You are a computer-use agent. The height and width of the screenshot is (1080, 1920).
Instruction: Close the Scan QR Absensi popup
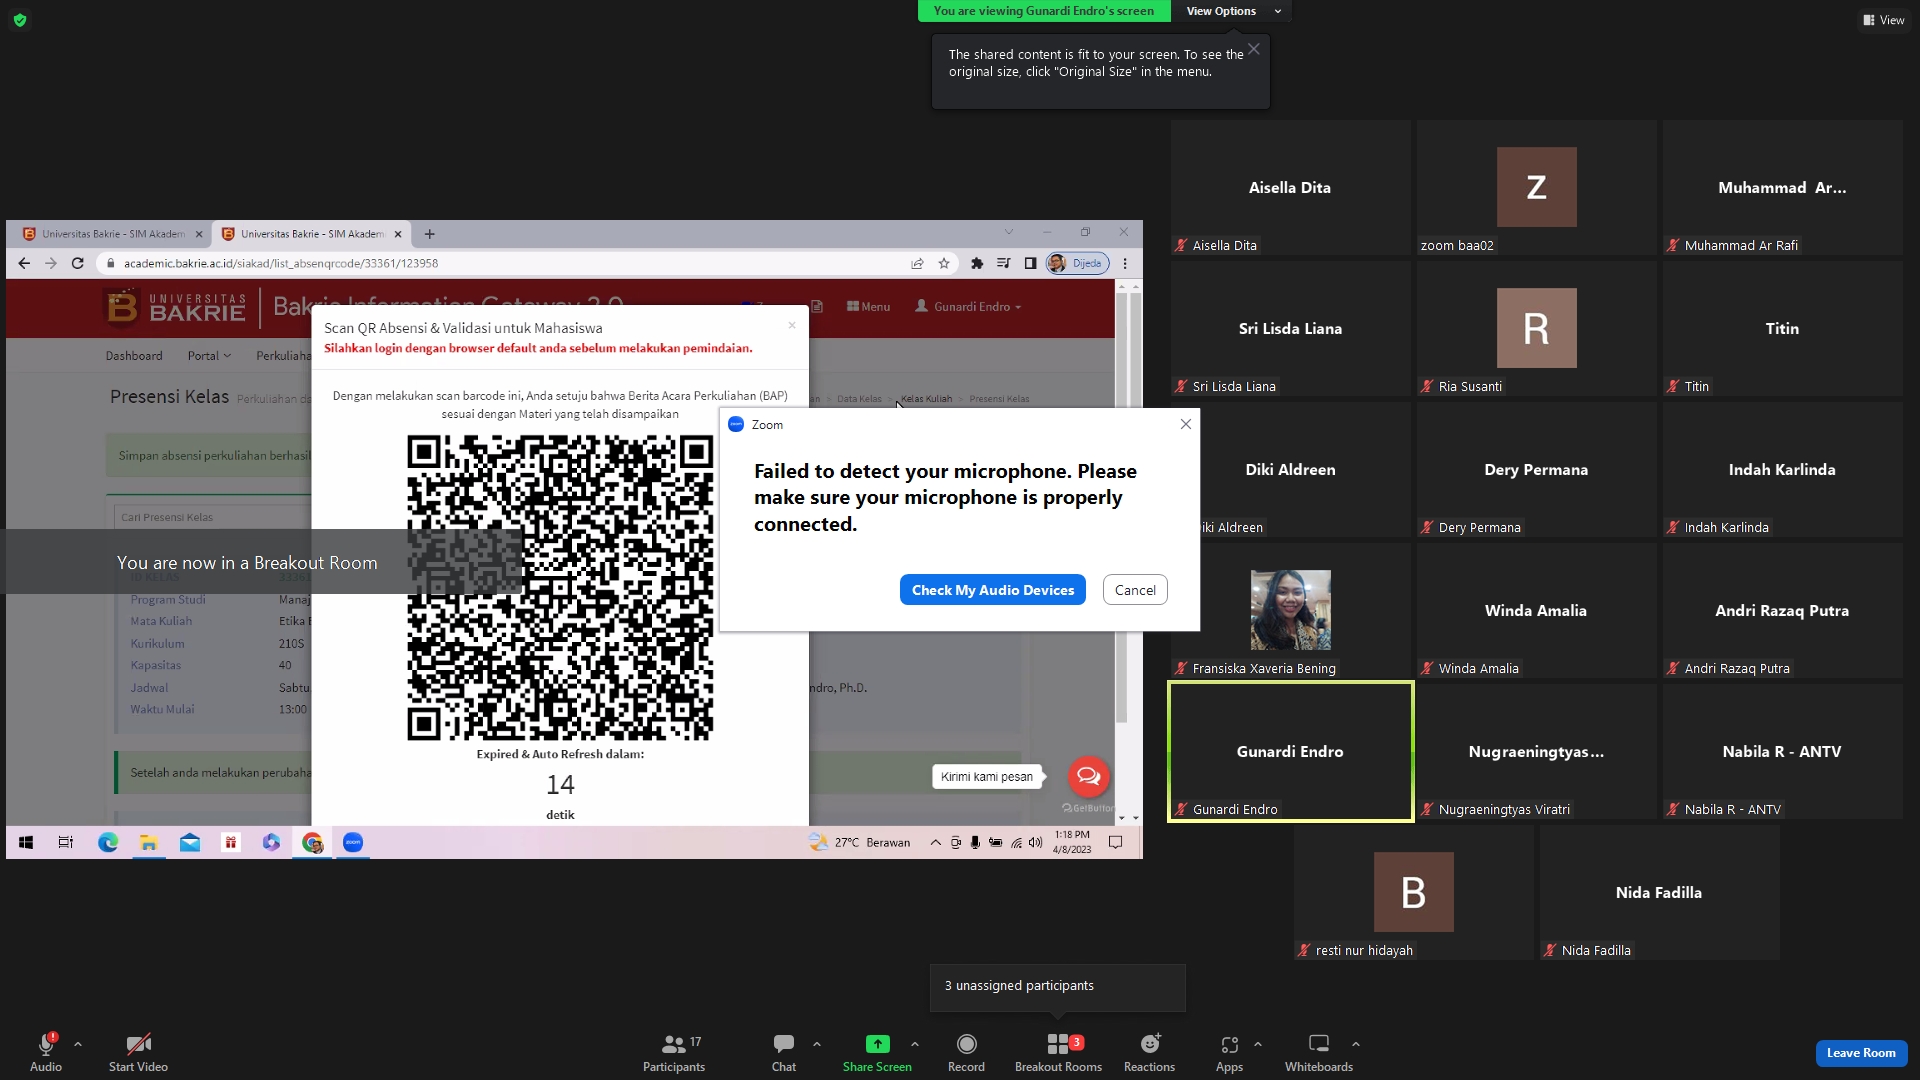coord(792,325)
